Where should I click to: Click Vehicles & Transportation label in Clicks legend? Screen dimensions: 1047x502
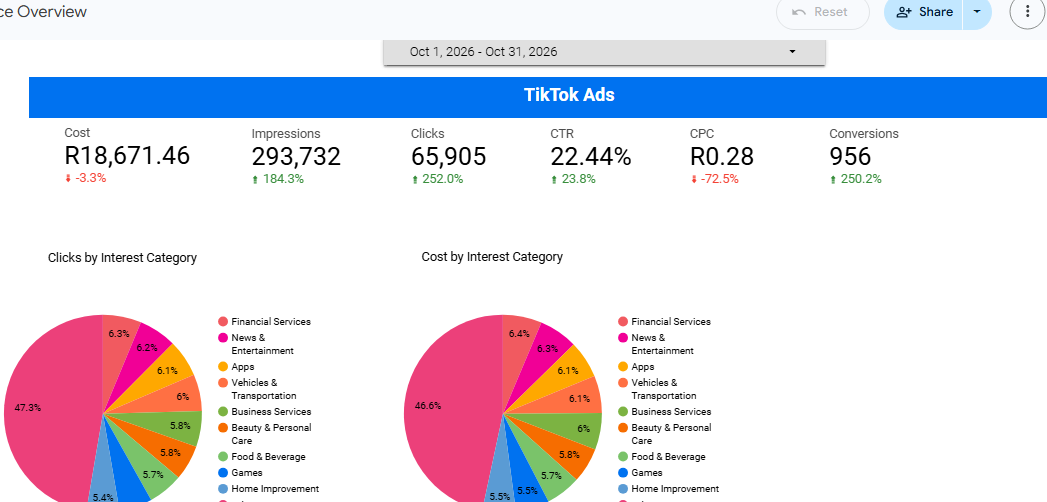(x=264, y=389)
